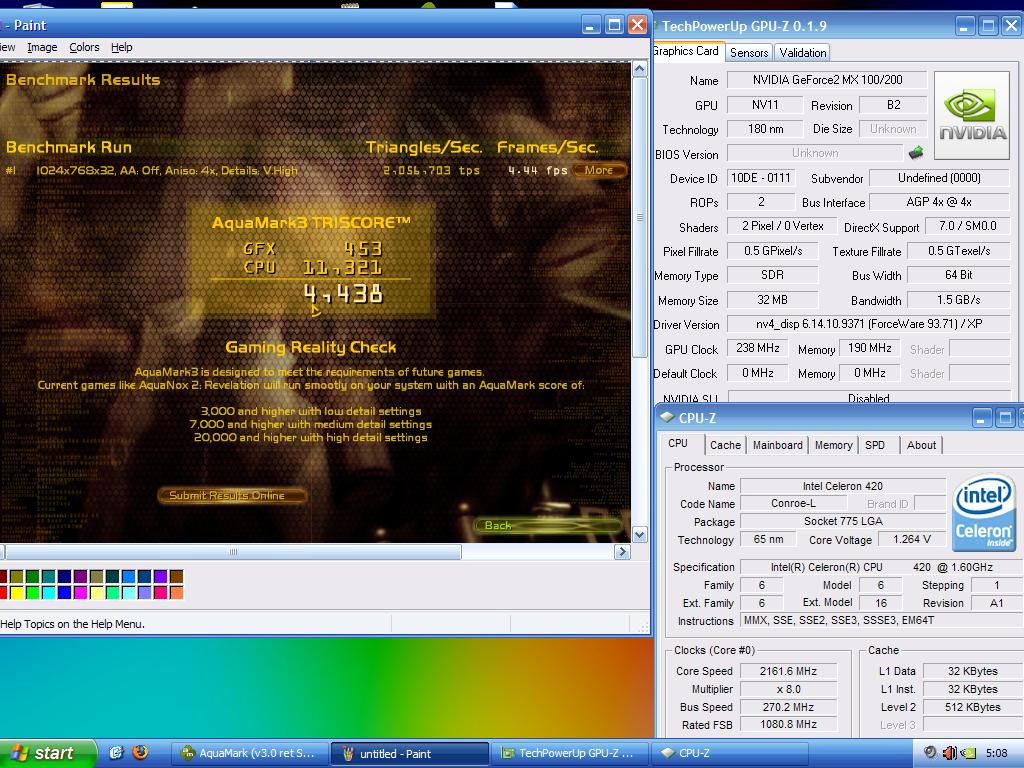Click the Code Name value Conroe-L

(x=793, y=503)
